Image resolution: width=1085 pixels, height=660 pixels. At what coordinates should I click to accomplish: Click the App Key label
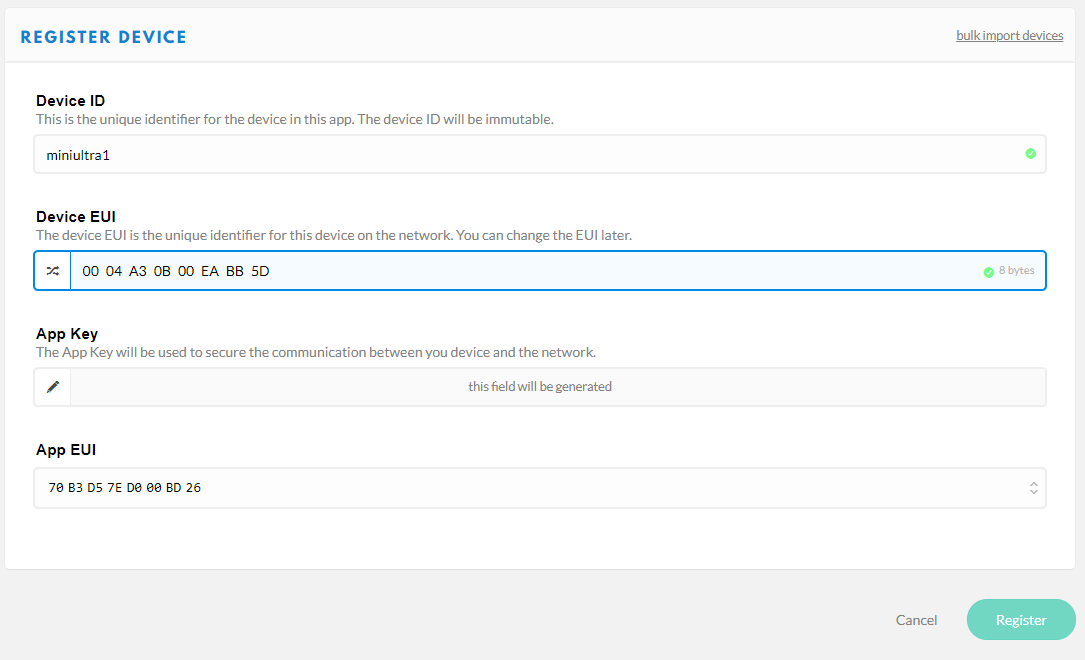(x=67, y=334)
